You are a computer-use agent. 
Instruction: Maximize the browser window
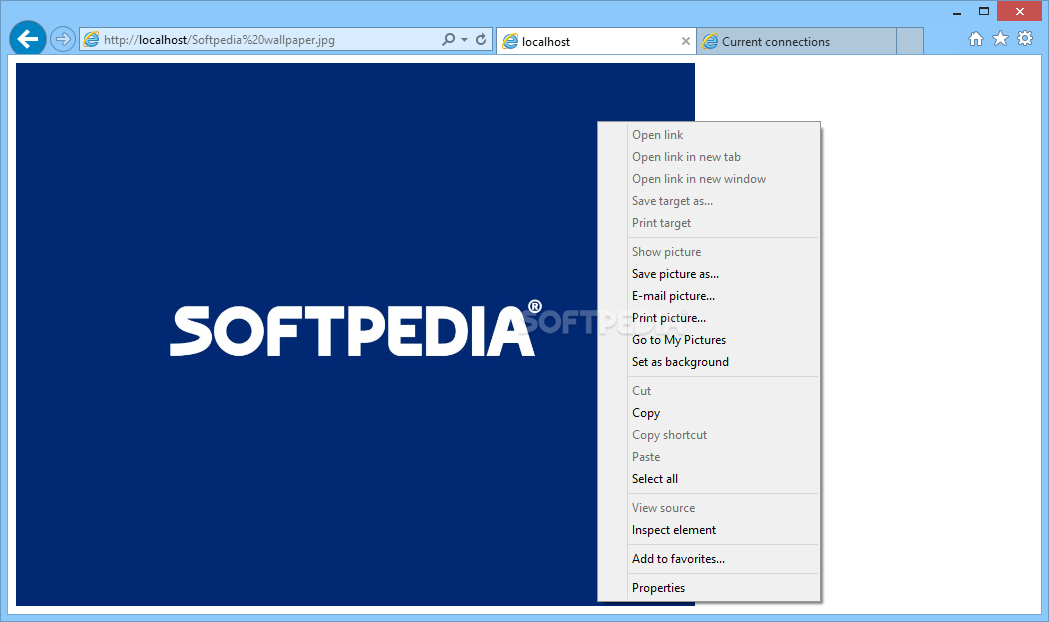(983, 11)
